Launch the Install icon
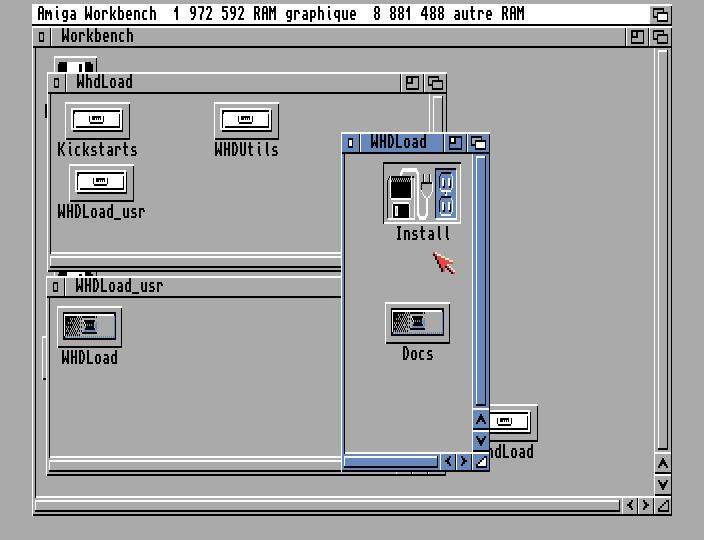Viewport: 704px width, 540px height. click(x=422, y=193)
